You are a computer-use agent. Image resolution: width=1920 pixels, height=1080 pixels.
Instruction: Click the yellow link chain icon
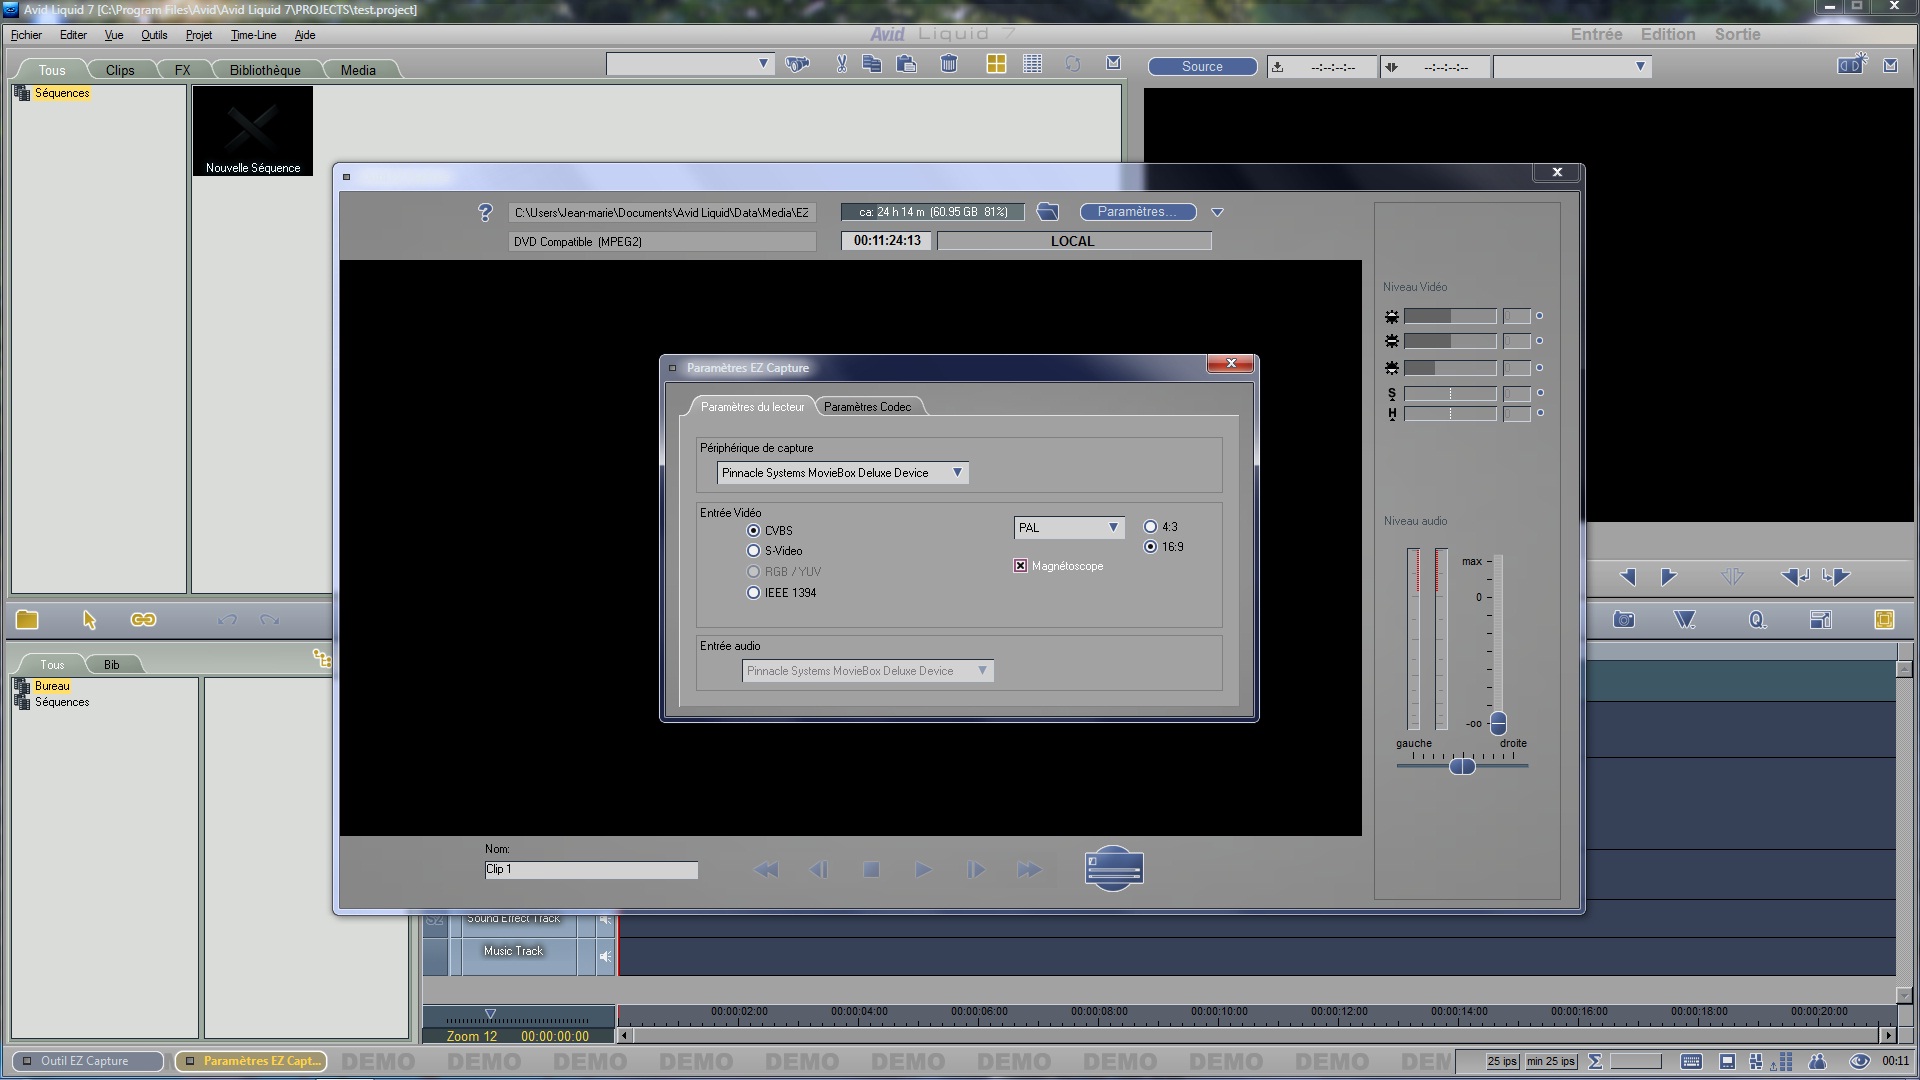point(143,620)
